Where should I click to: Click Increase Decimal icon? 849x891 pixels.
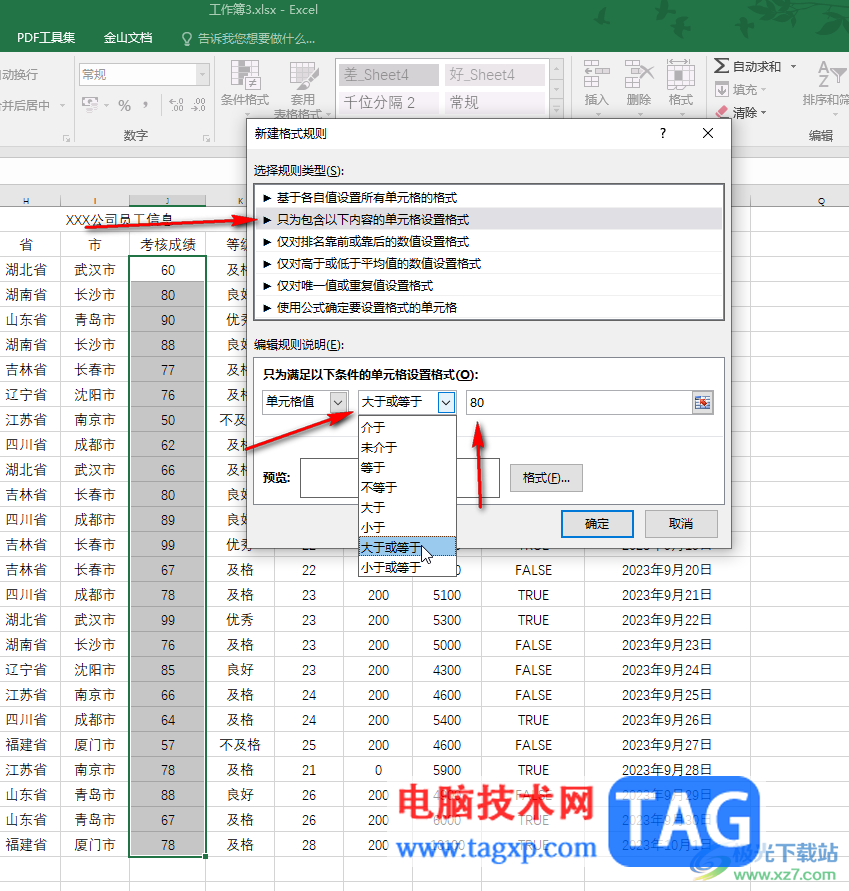click(176, 105)
